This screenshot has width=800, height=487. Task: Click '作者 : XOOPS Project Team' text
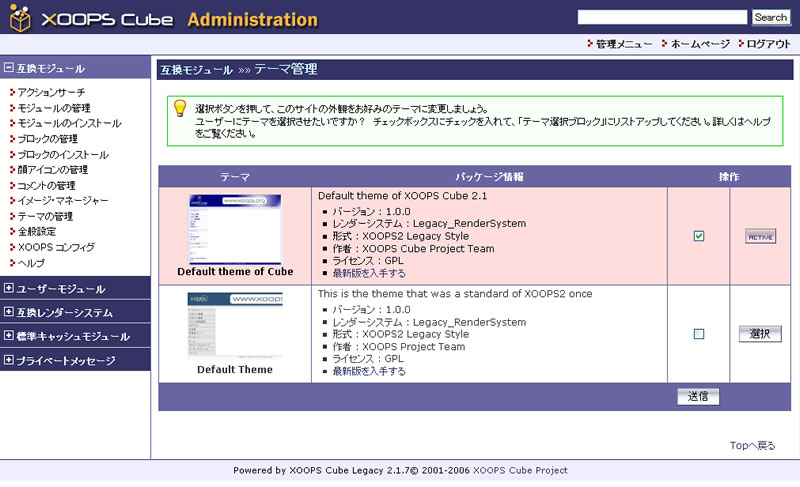(399, 347)
